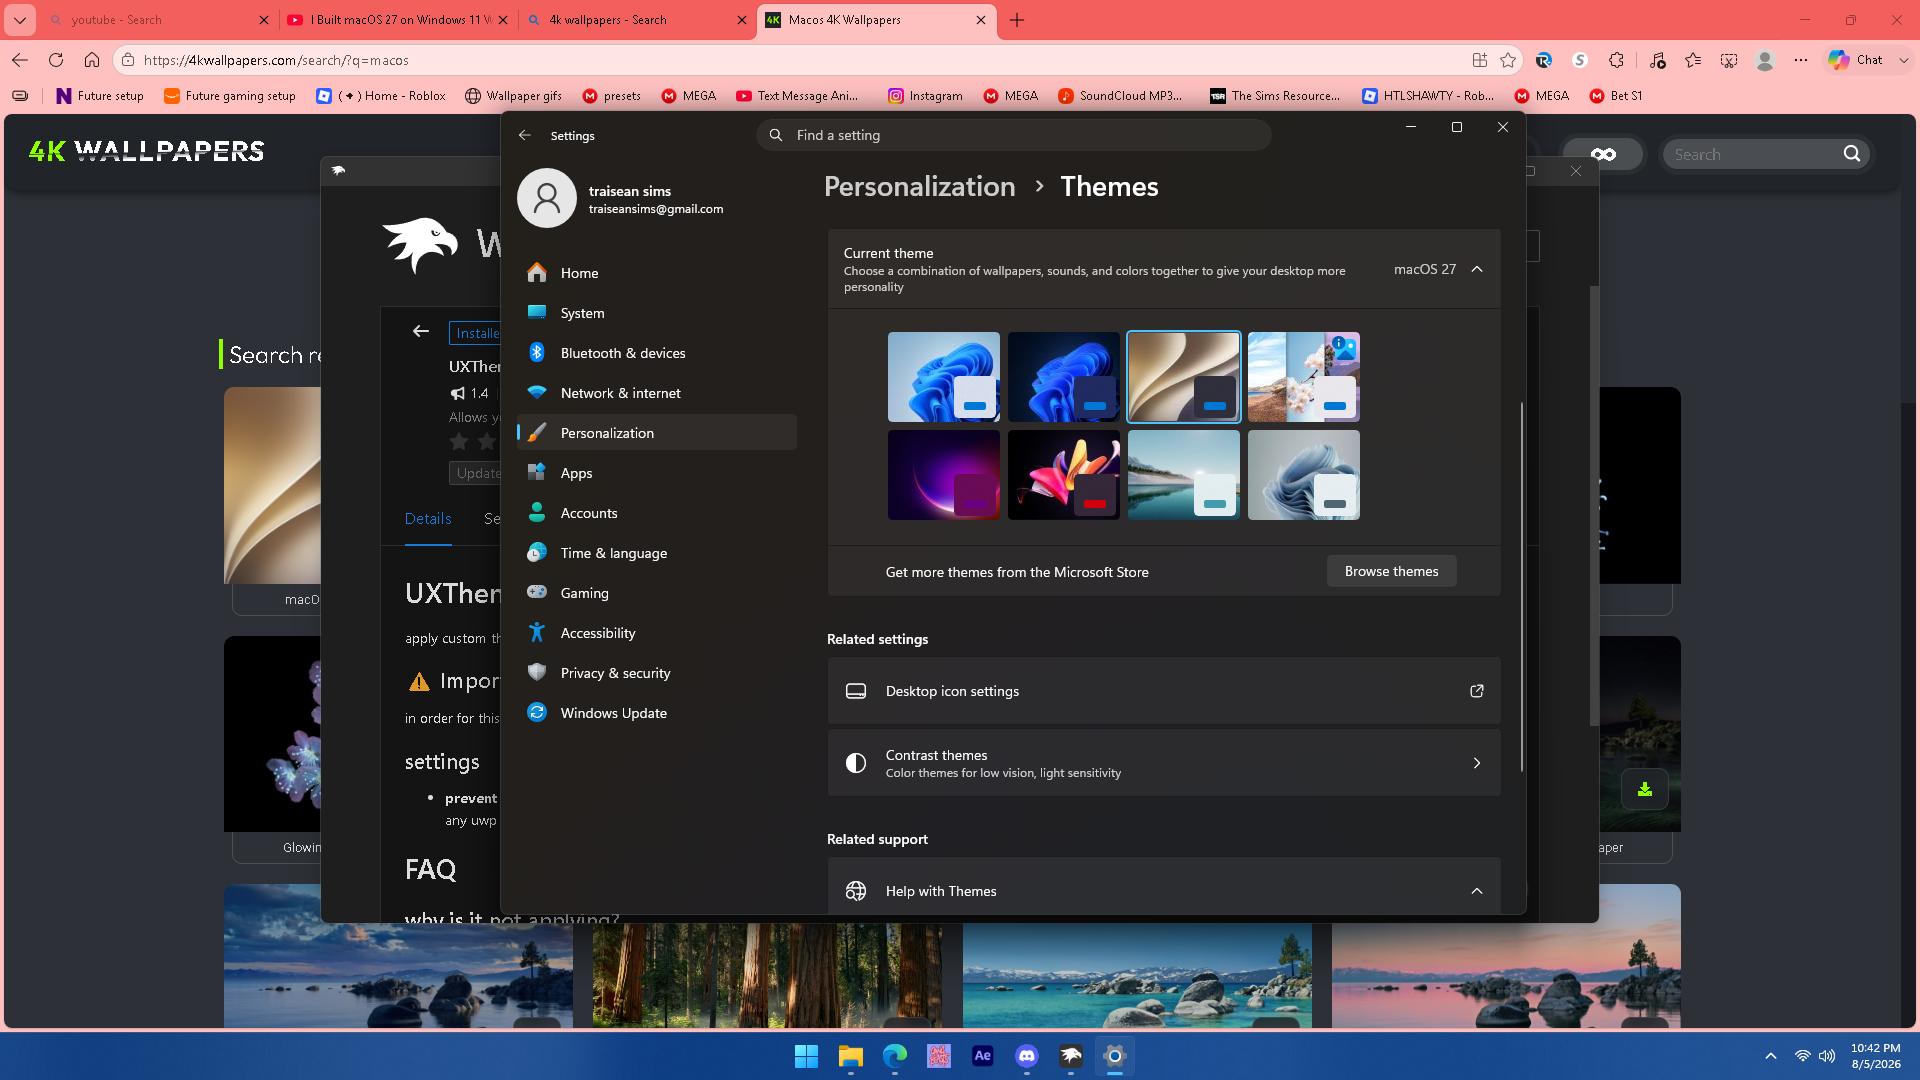The image size is (1920, 1080).
Task: Click Find a setting search box
Action: (x=1013, y=135)
